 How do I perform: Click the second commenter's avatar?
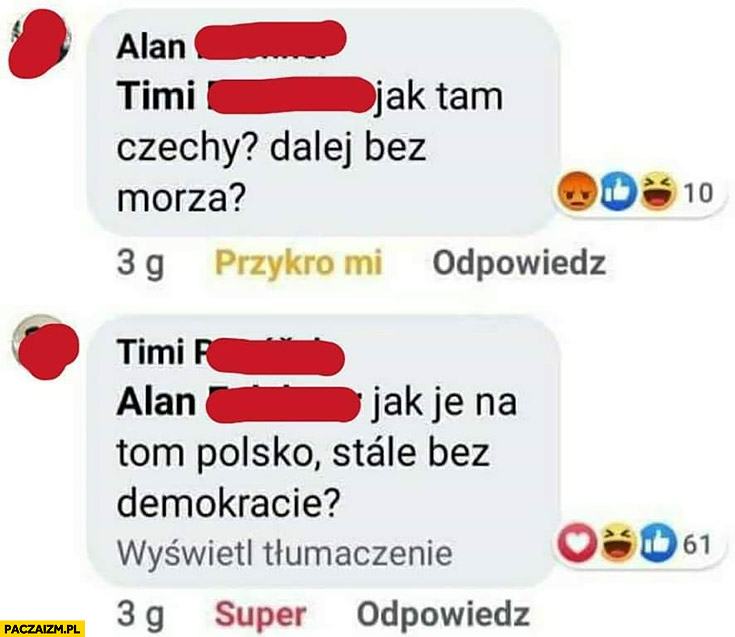click(45, 347)
